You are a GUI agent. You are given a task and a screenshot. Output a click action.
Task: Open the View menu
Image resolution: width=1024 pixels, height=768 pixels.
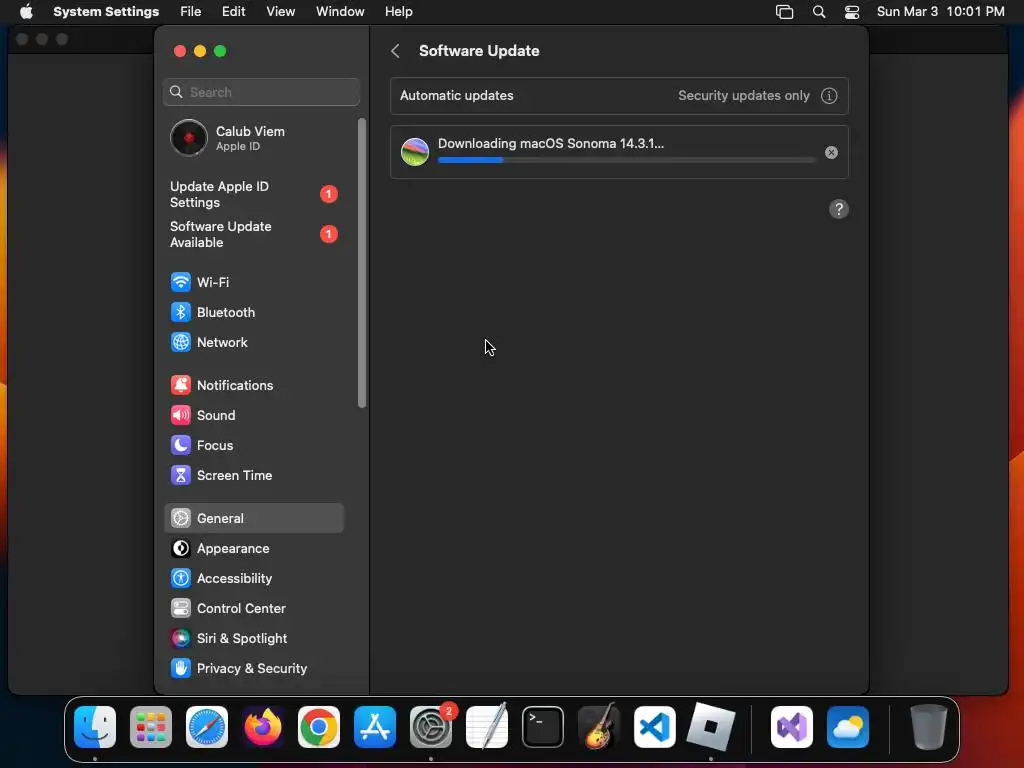(280, 12)
